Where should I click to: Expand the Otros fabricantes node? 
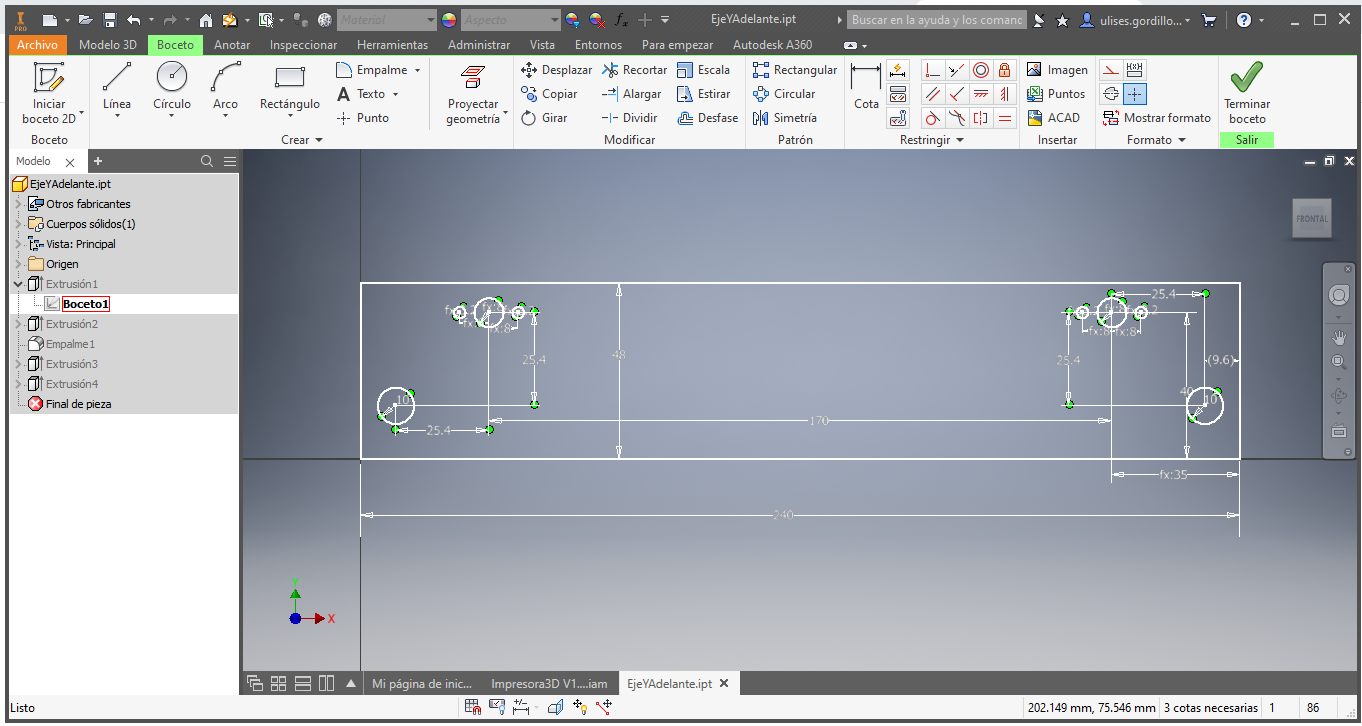pyautogui.click(x=18, y=204)
